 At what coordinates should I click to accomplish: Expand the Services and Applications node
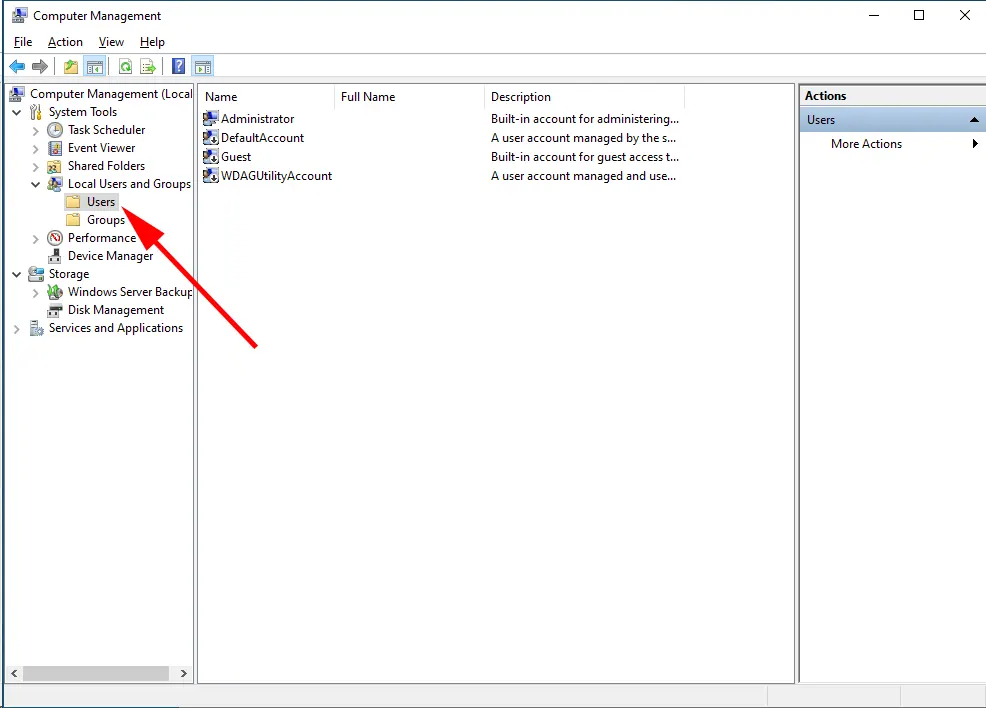click(x=17, y=329)
